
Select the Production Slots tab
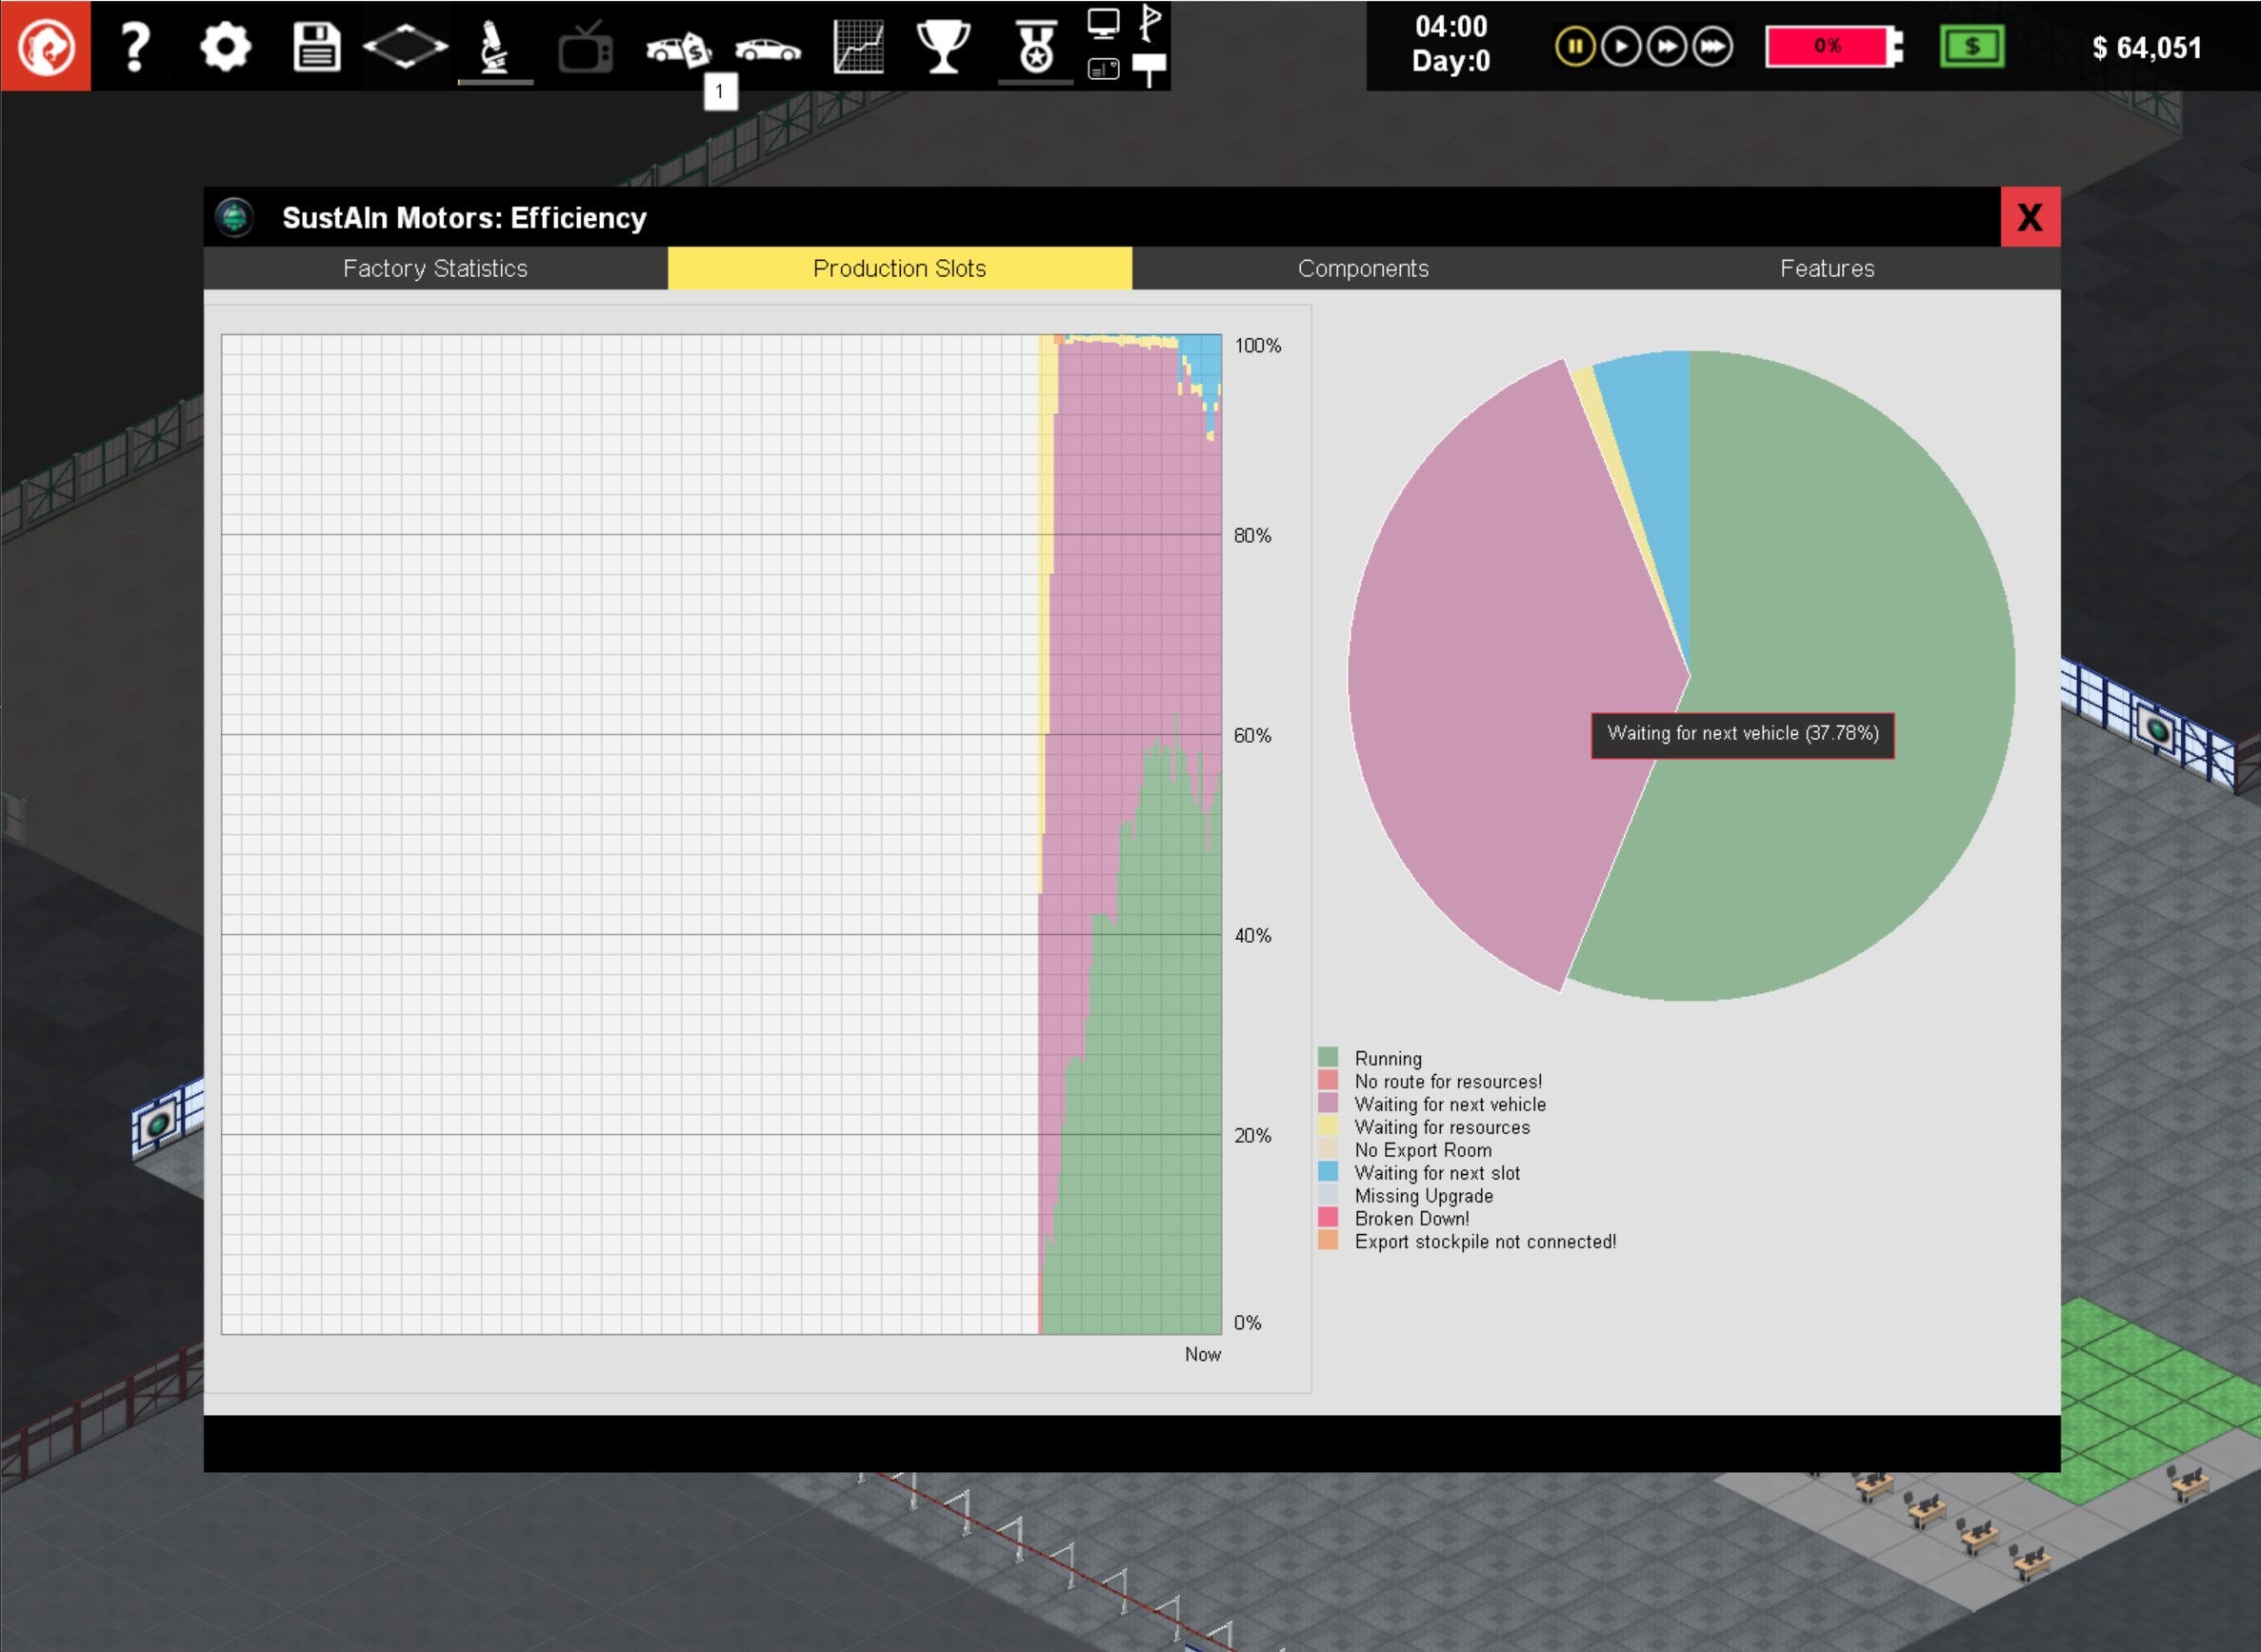pyautogui.click(x=900, y=268)
